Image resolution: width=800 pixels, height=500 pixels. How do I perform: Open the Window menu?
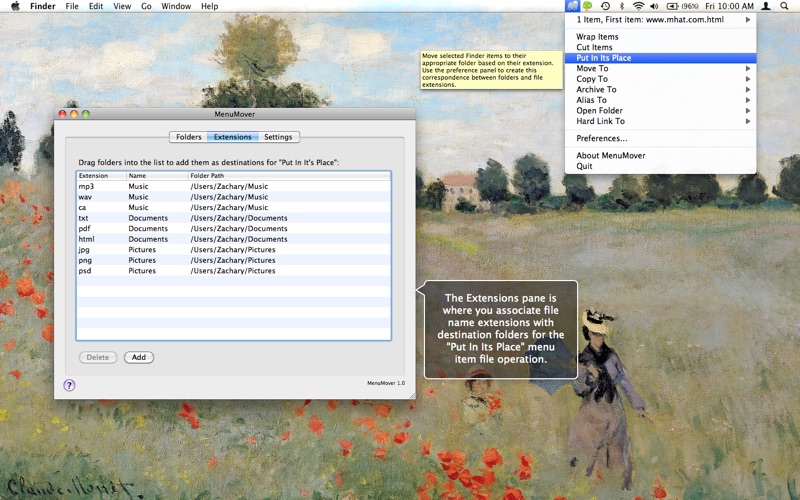176,6
